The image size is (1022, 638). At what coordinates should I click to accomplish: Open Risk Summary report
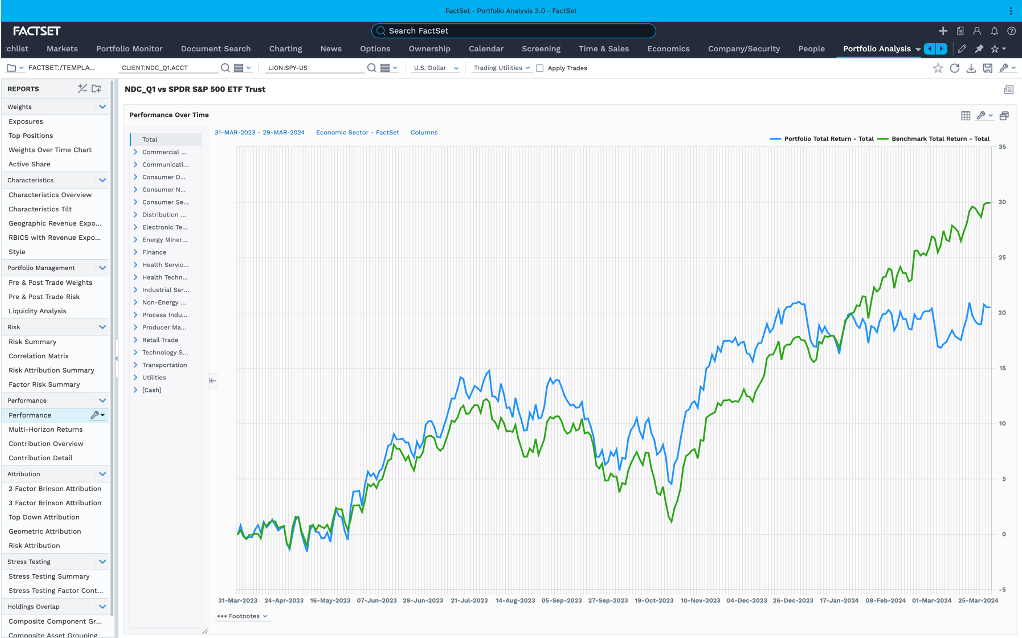click(x=33, y=341)
